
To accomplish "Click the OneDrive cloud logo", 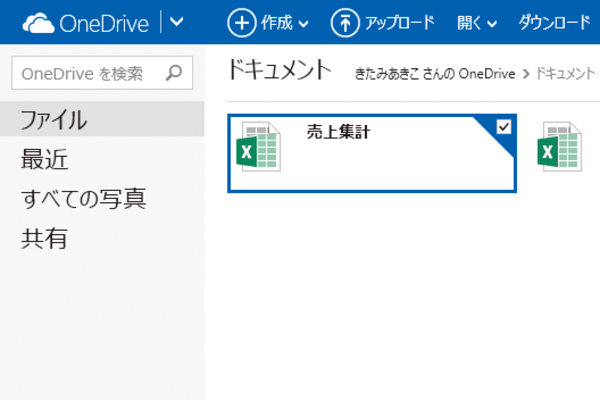I will (38, 24).
